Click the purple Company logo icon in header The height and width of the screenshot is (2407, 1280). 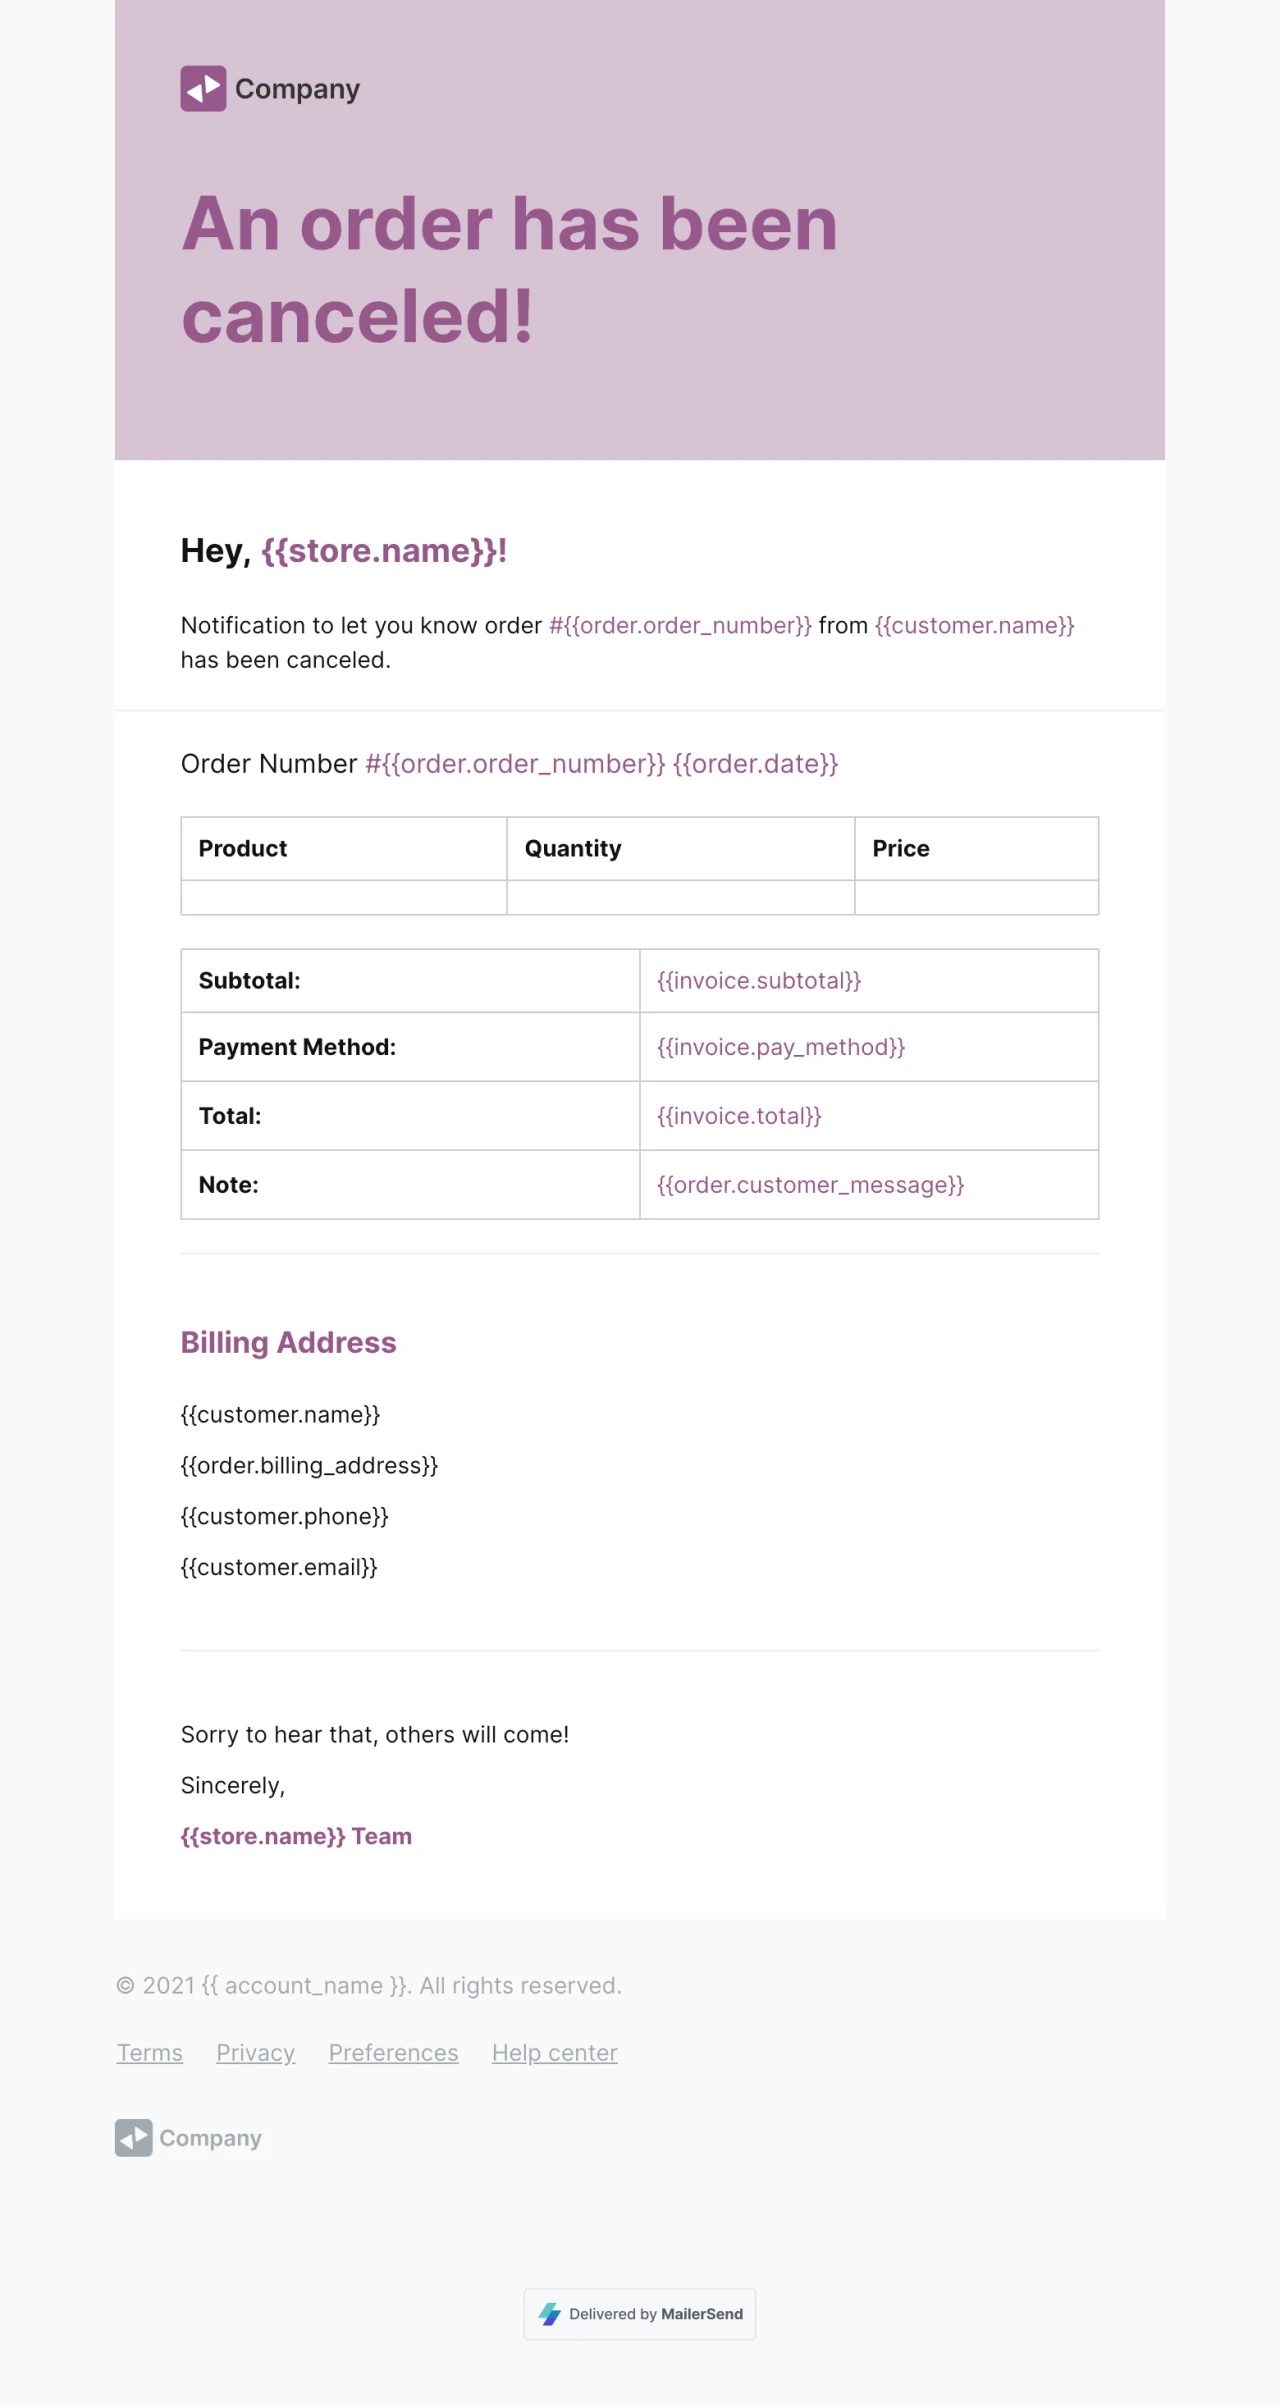tap(203, 89)
